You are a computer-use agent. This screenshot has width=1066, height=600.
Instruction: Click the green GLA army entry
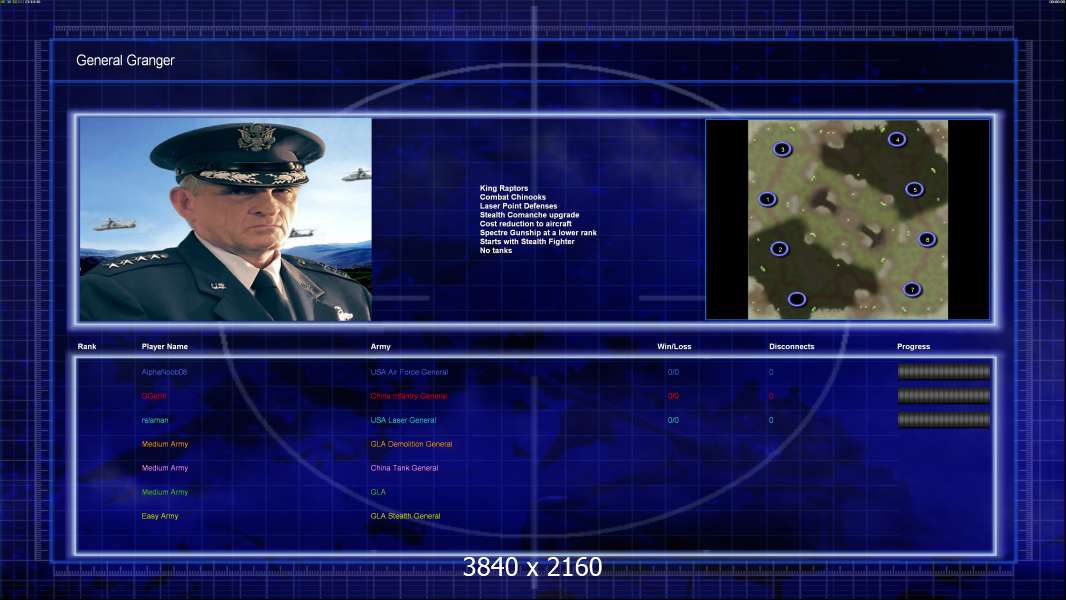point(378,492)
